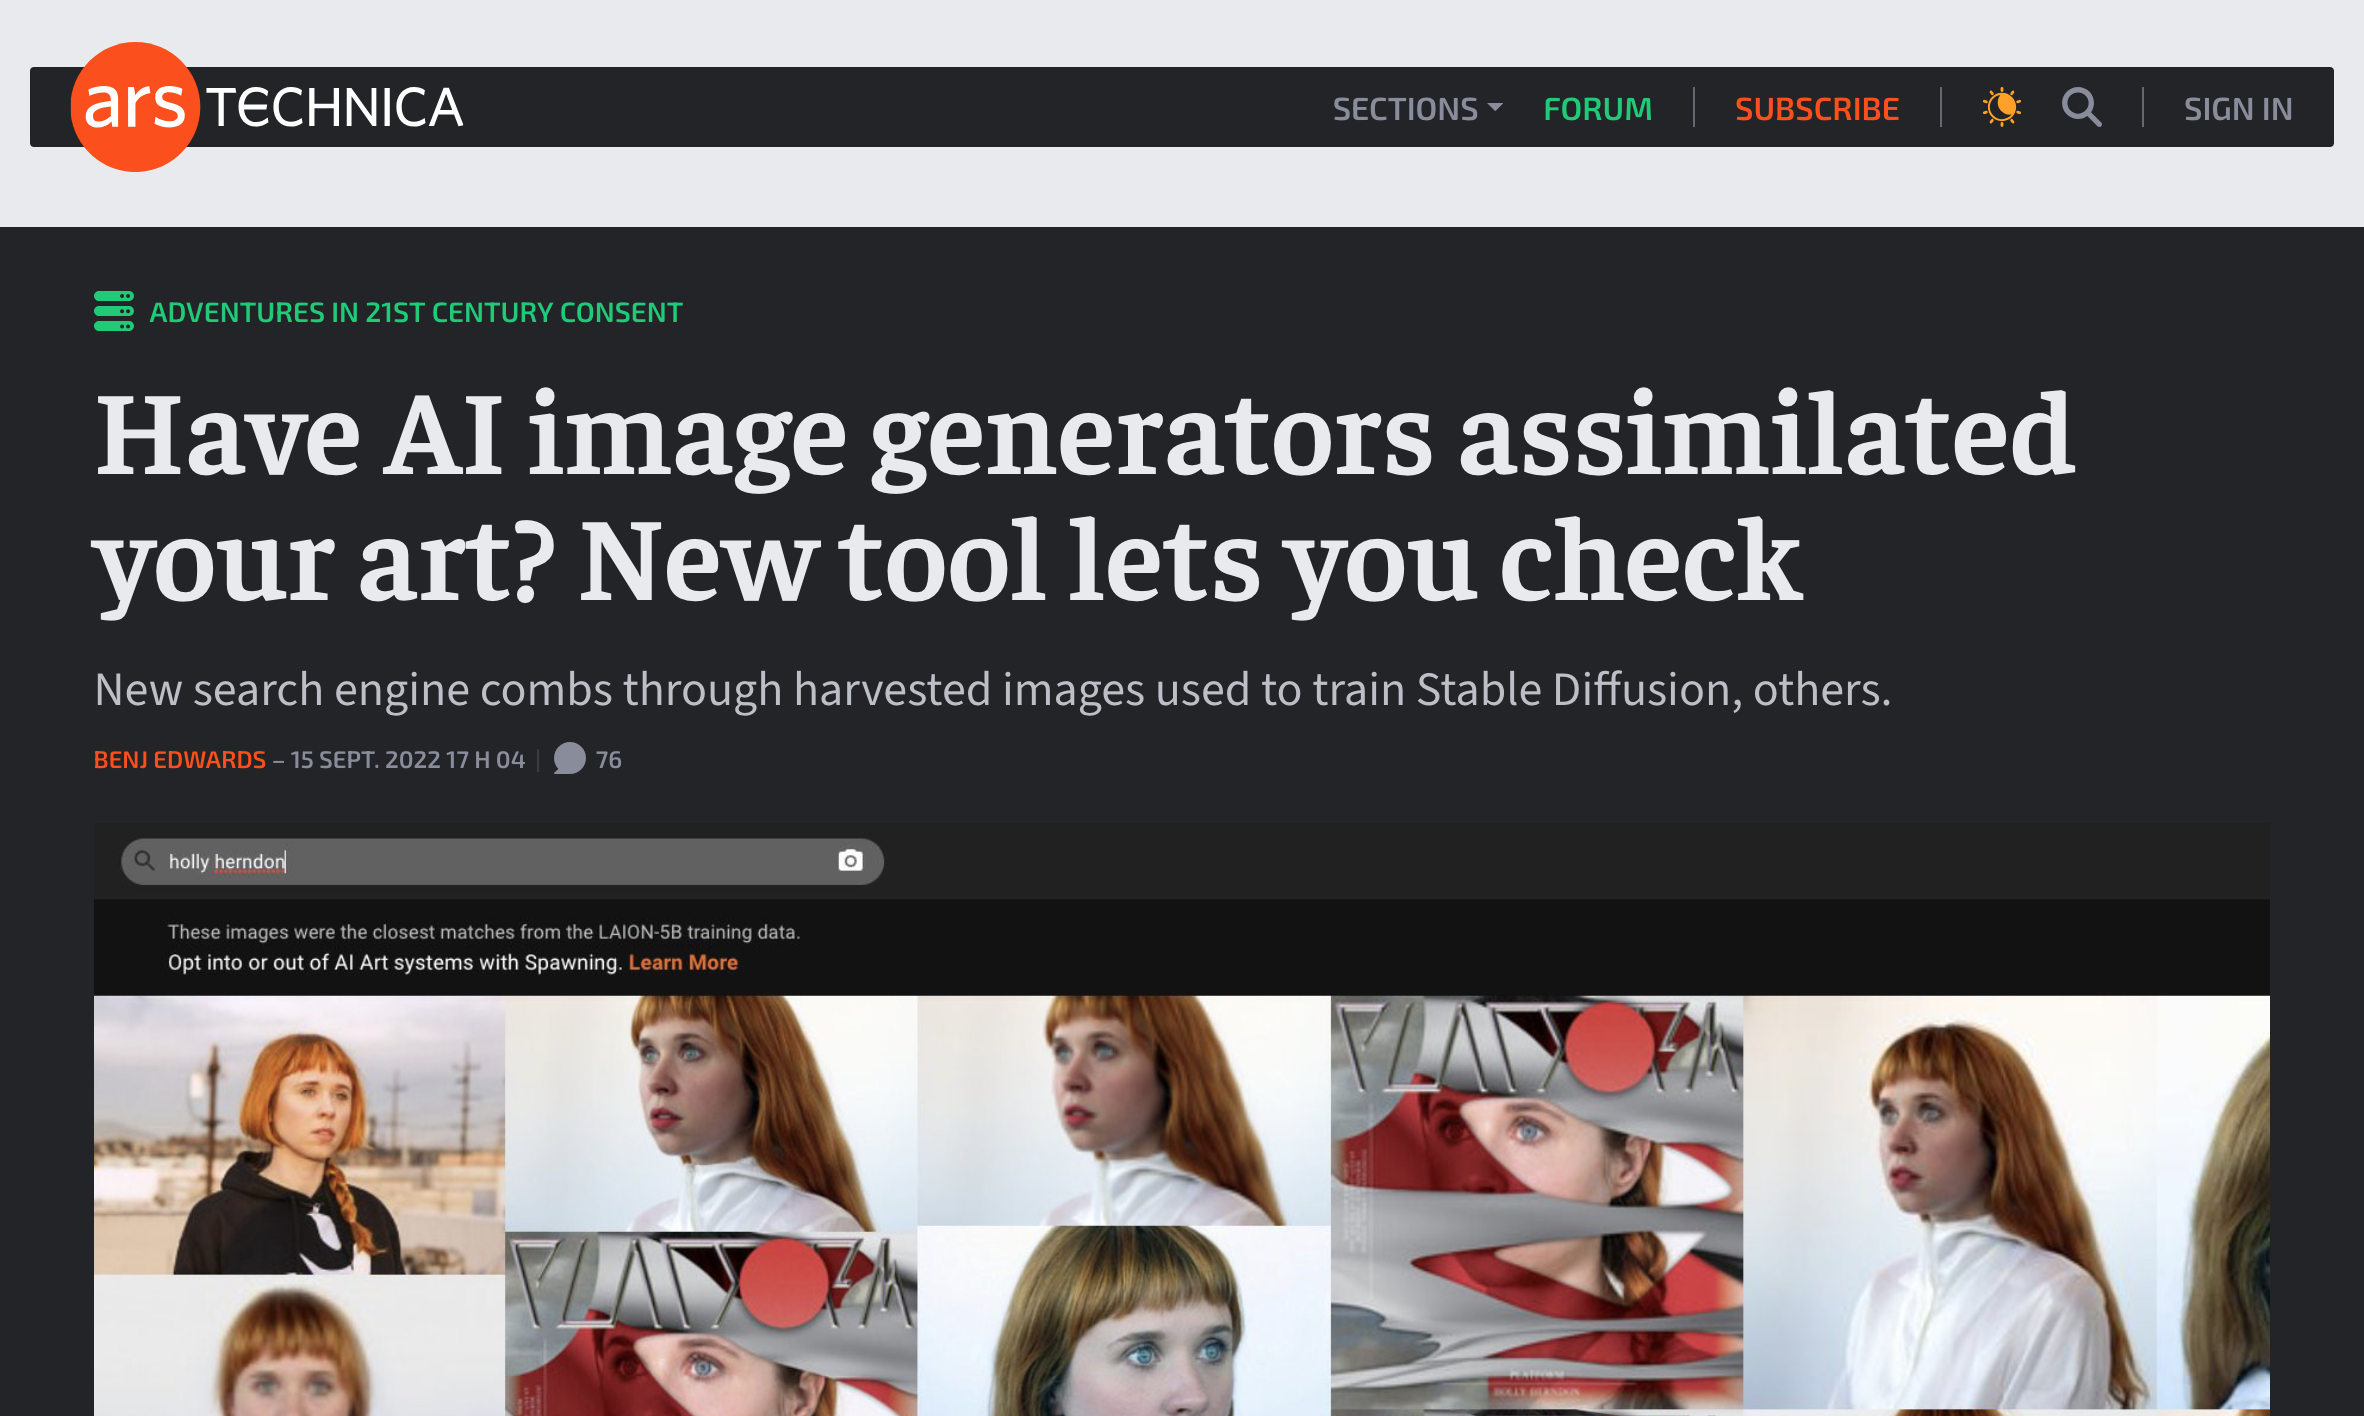Image resolution: width=2364 pixels, height=1416 pixels.
Task: Click the article headline about AI image generators
Action: 1083,497
